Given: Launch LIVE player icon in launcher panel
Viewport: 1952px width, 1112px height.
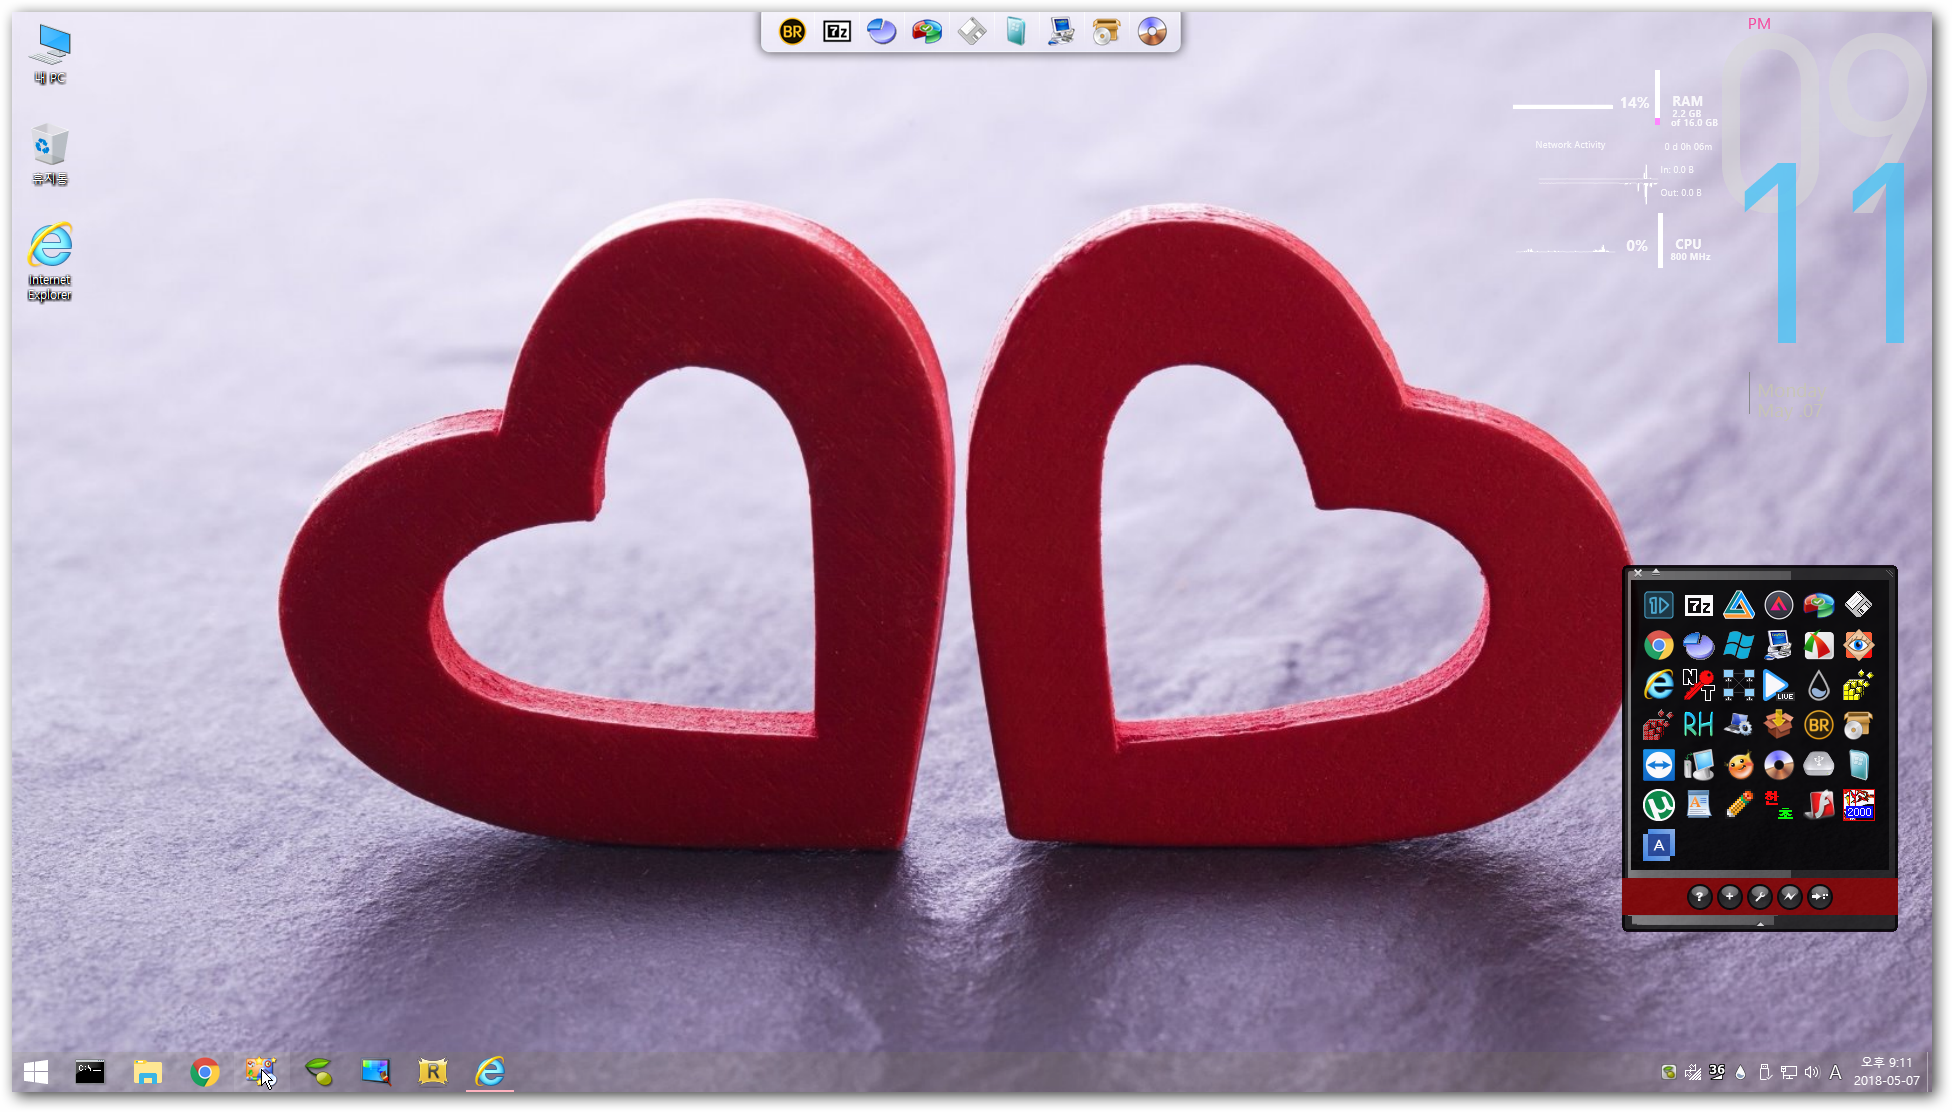Looking at the screenshot, I should coord(1778,685).
